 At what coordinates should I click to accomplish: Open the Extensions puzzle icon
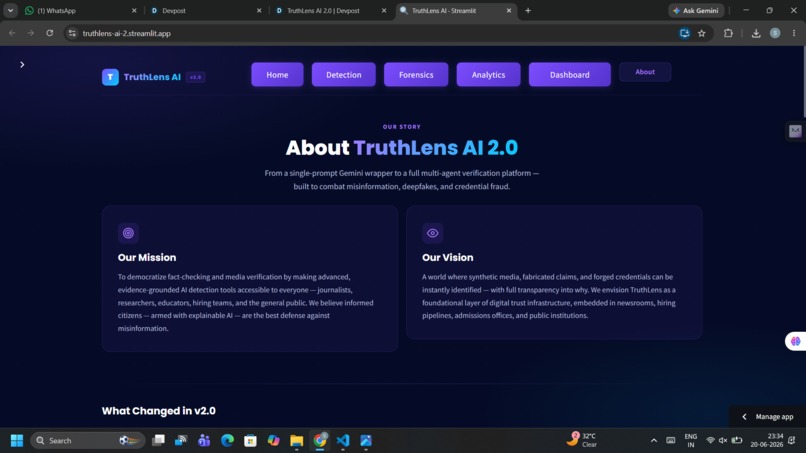pyautogui.click(x=728, y=33)
